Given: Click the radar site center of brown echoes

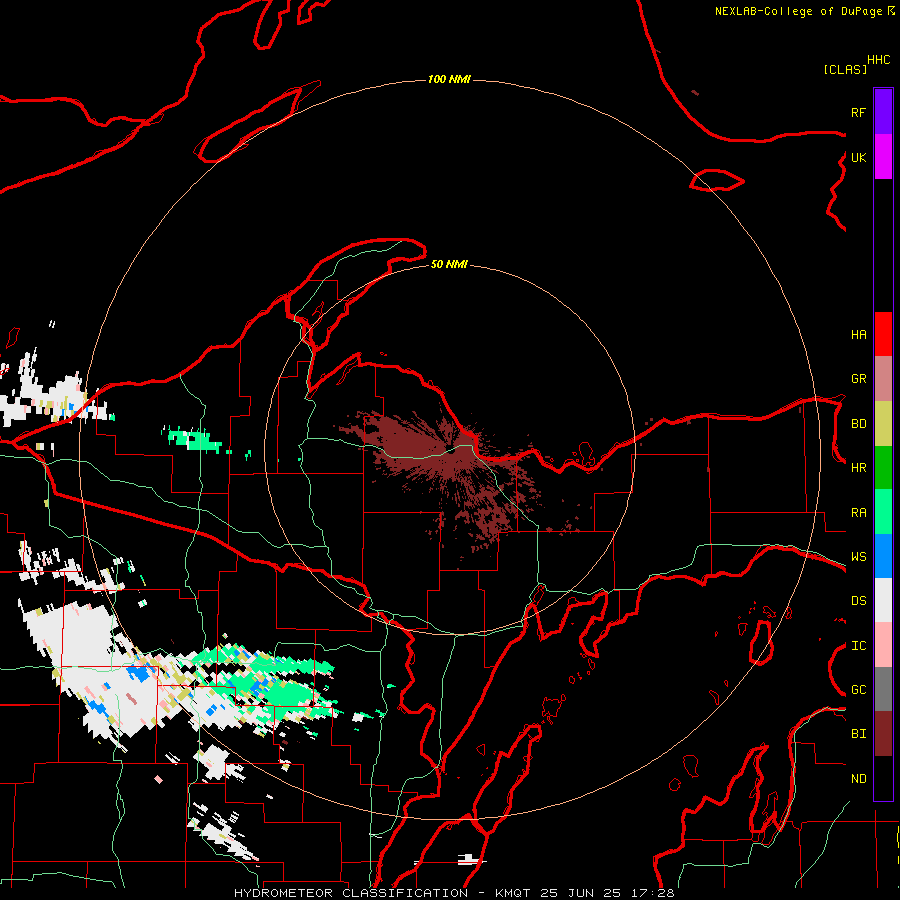Looking at the screenshot, I should coord(451,451).
